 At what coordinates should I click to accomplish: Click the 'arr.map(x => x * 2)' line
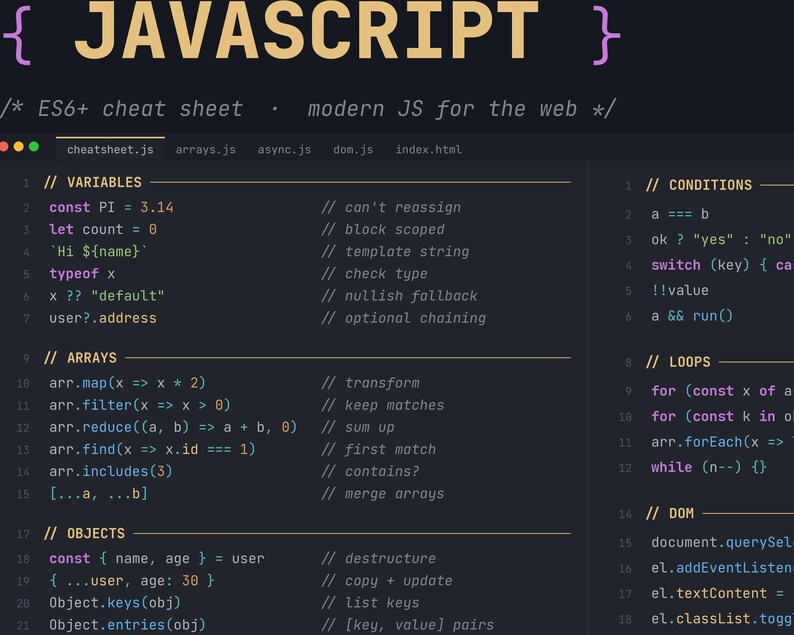pos(128,383)
